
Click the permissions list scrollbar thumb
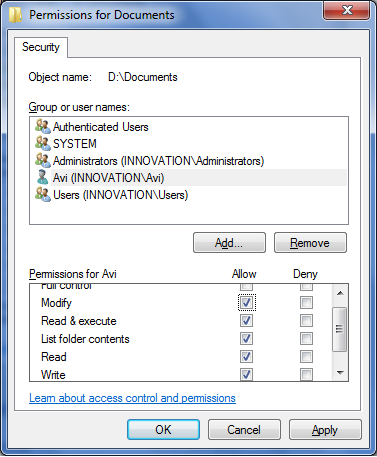tap(340, 329)
